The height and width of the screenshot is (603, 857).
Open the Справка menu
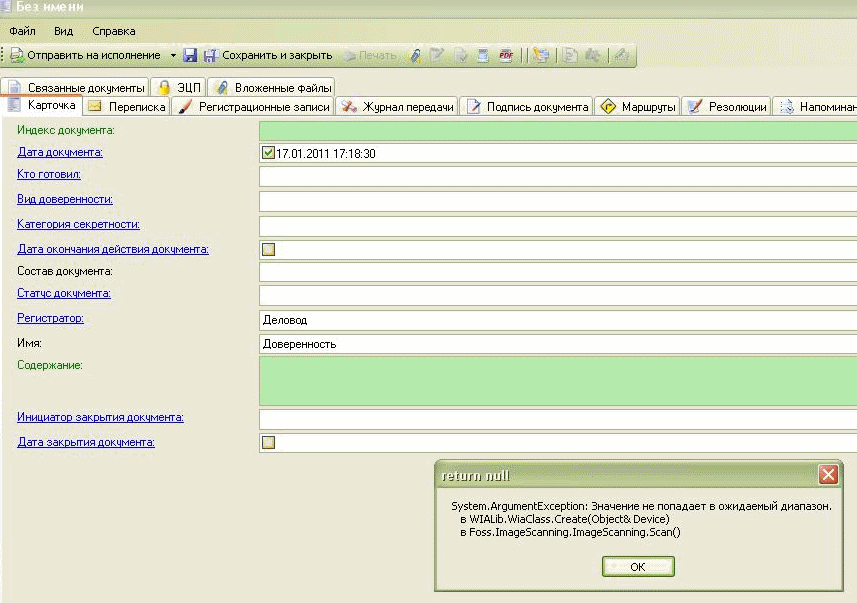(x=113, y=31)
